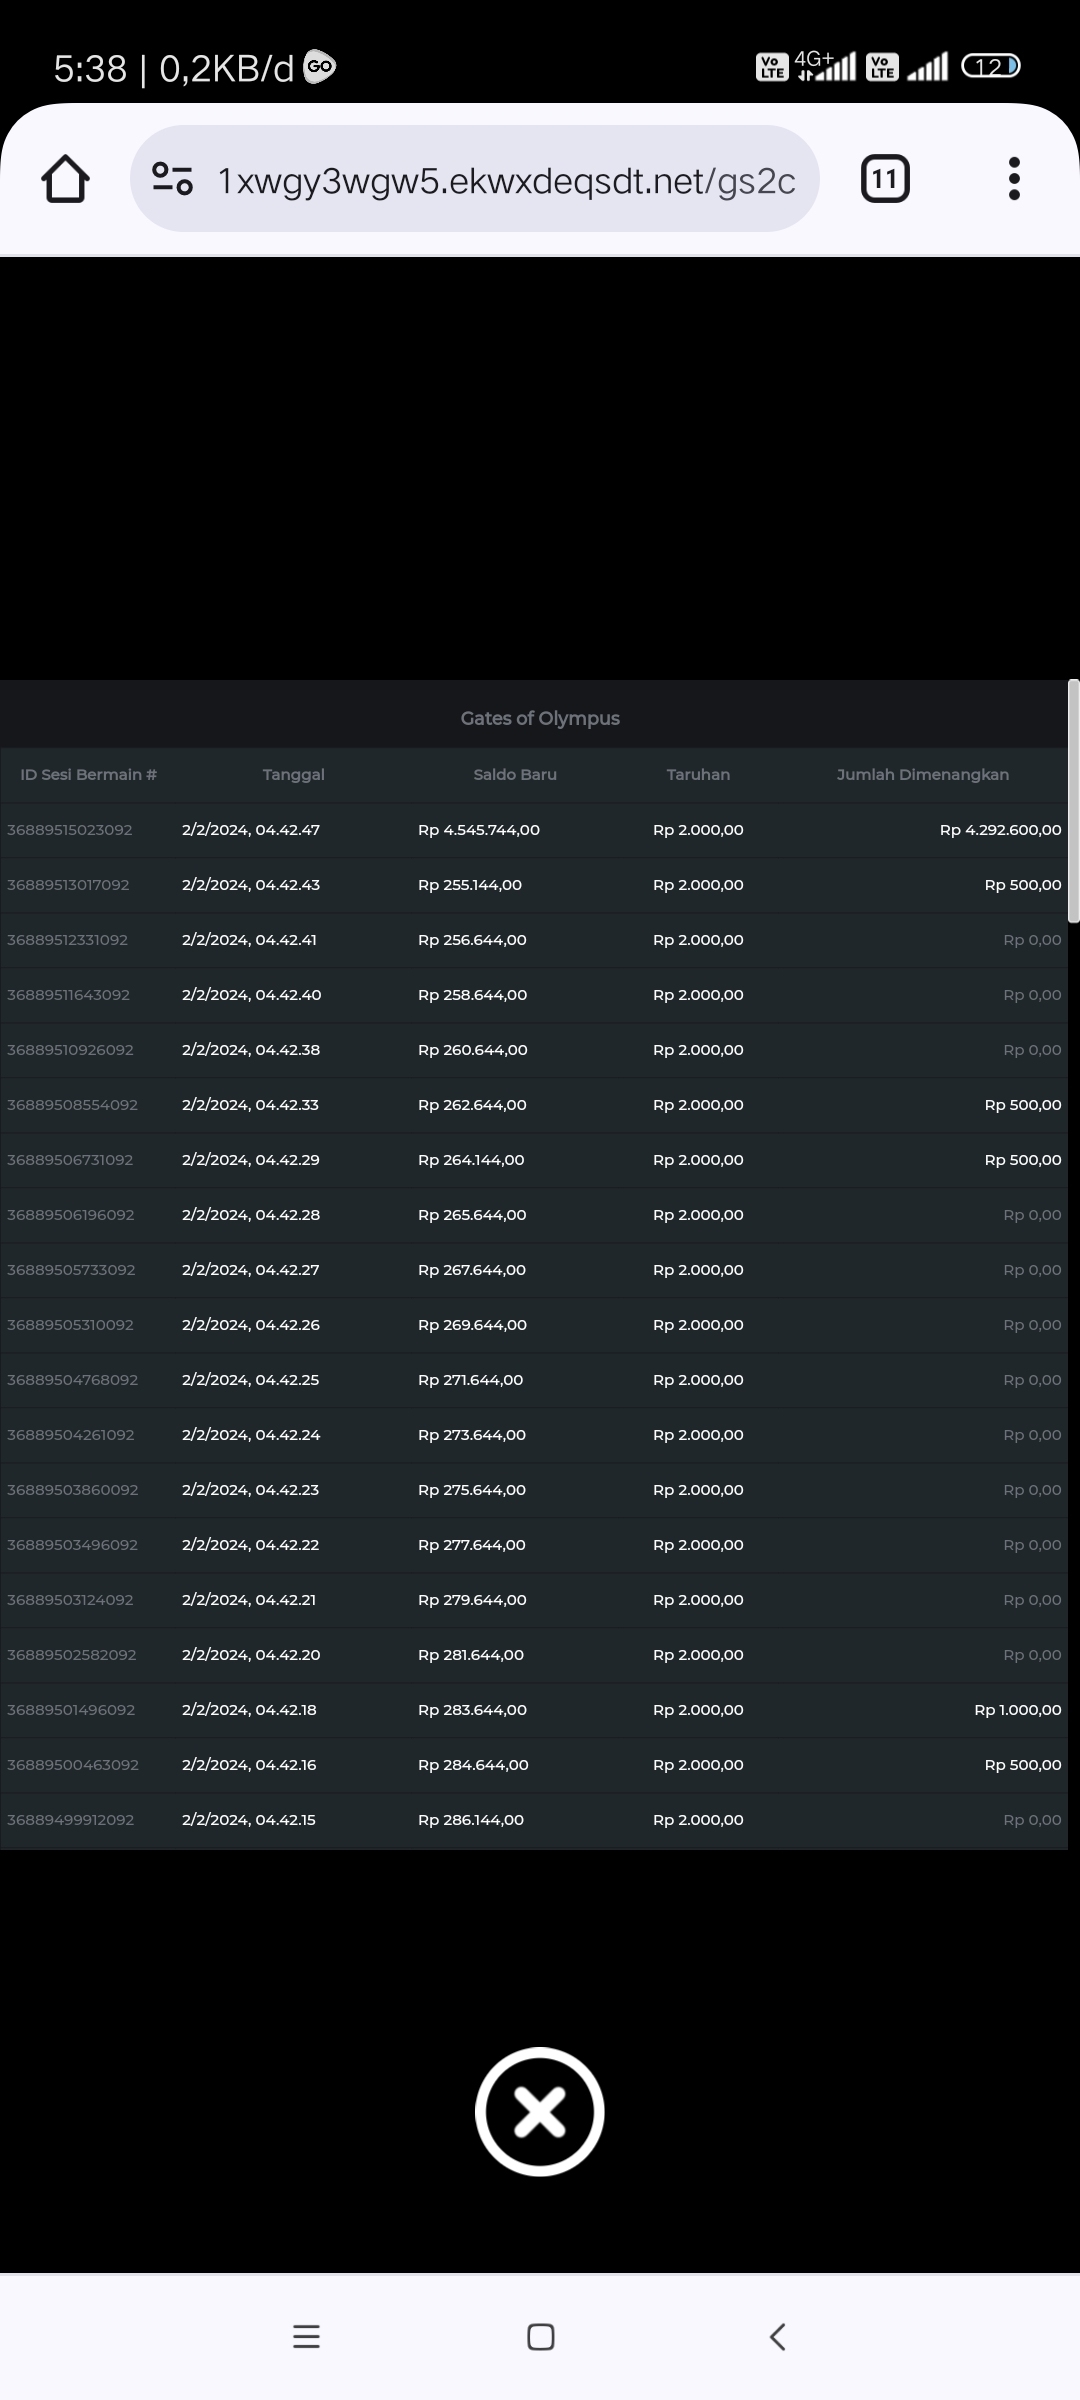Tap Android back navigation arrow
The width and height of the screenshot is (1080, 2400).
point(777,2336)
